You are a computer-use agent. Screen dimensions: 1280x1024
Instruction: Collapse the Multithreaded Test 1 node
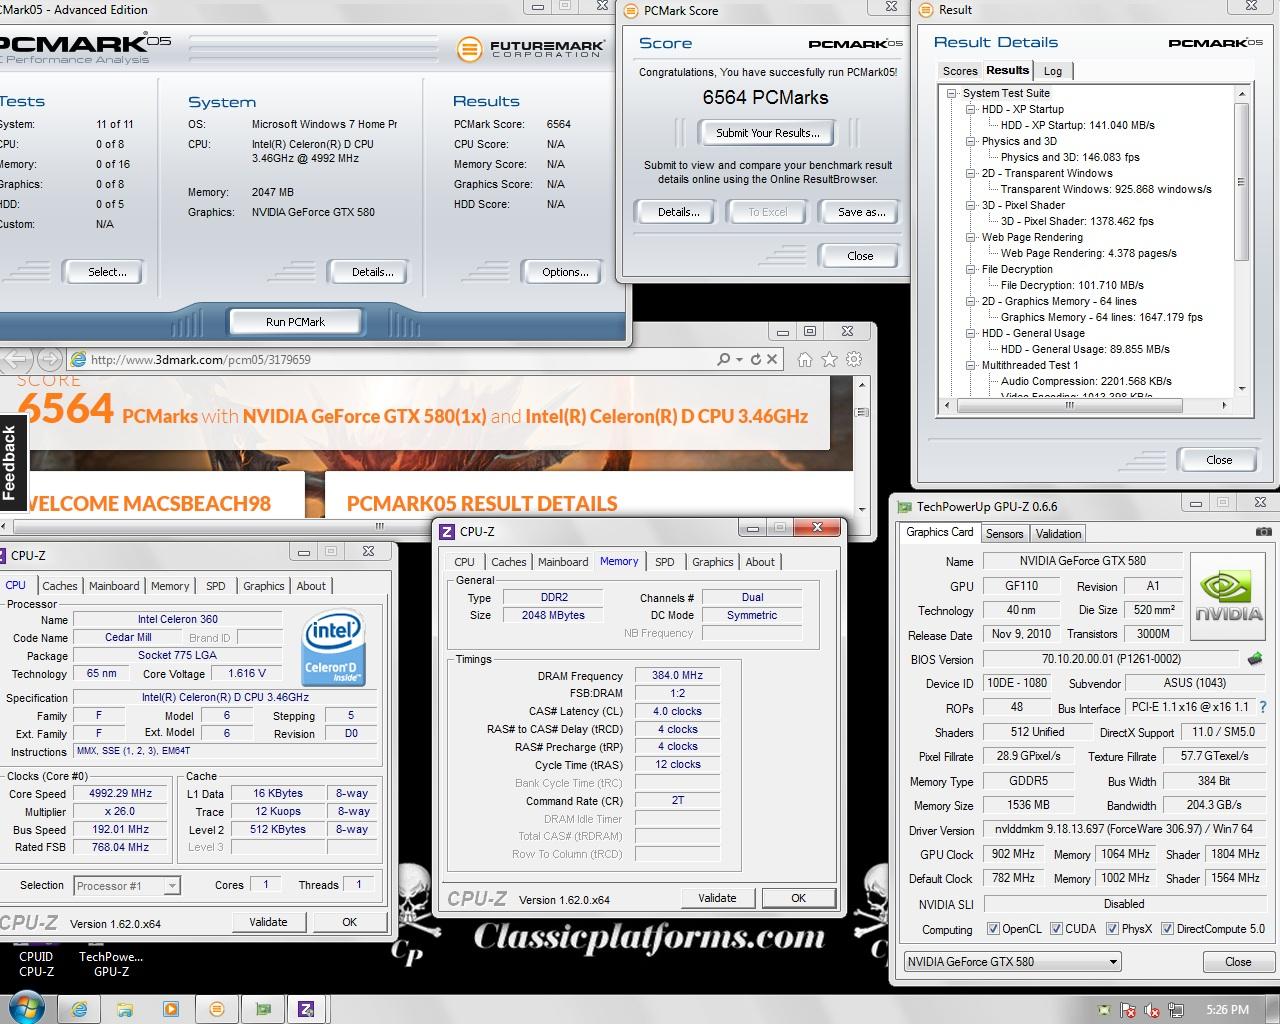point(970,365)
